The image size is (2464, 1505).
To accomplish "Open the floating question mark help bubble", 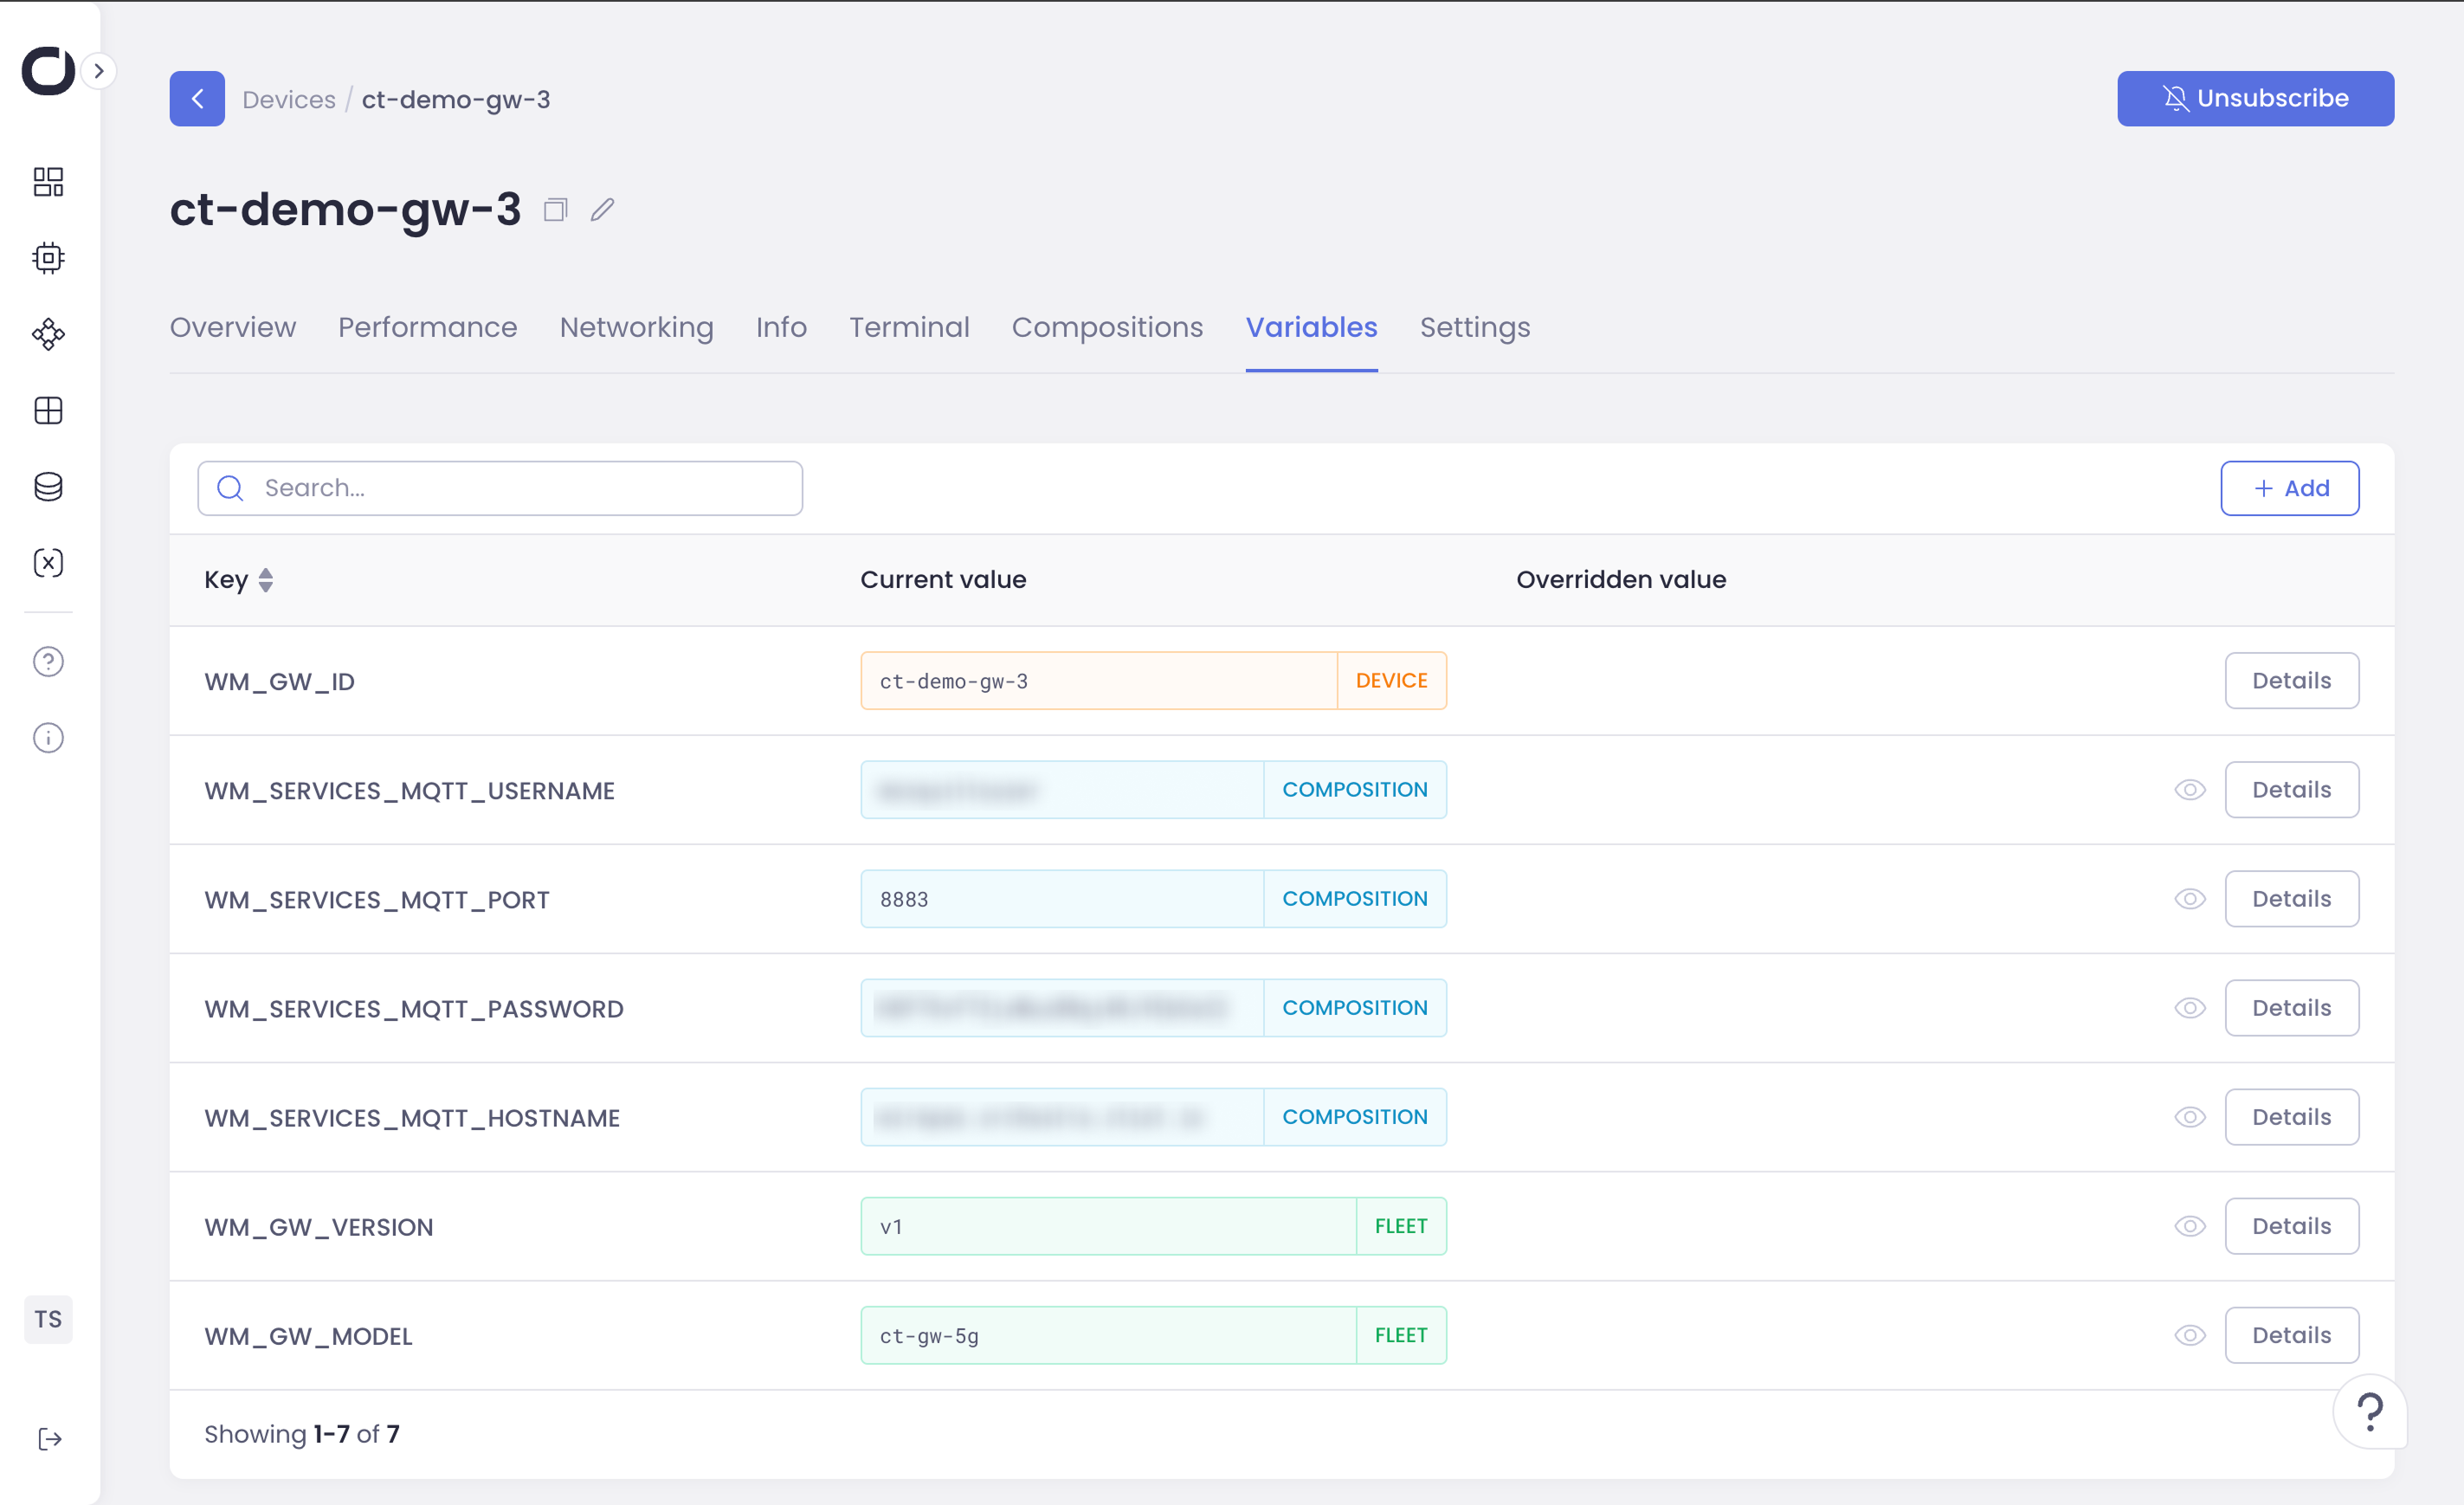I will [x=2369, y=1411].
